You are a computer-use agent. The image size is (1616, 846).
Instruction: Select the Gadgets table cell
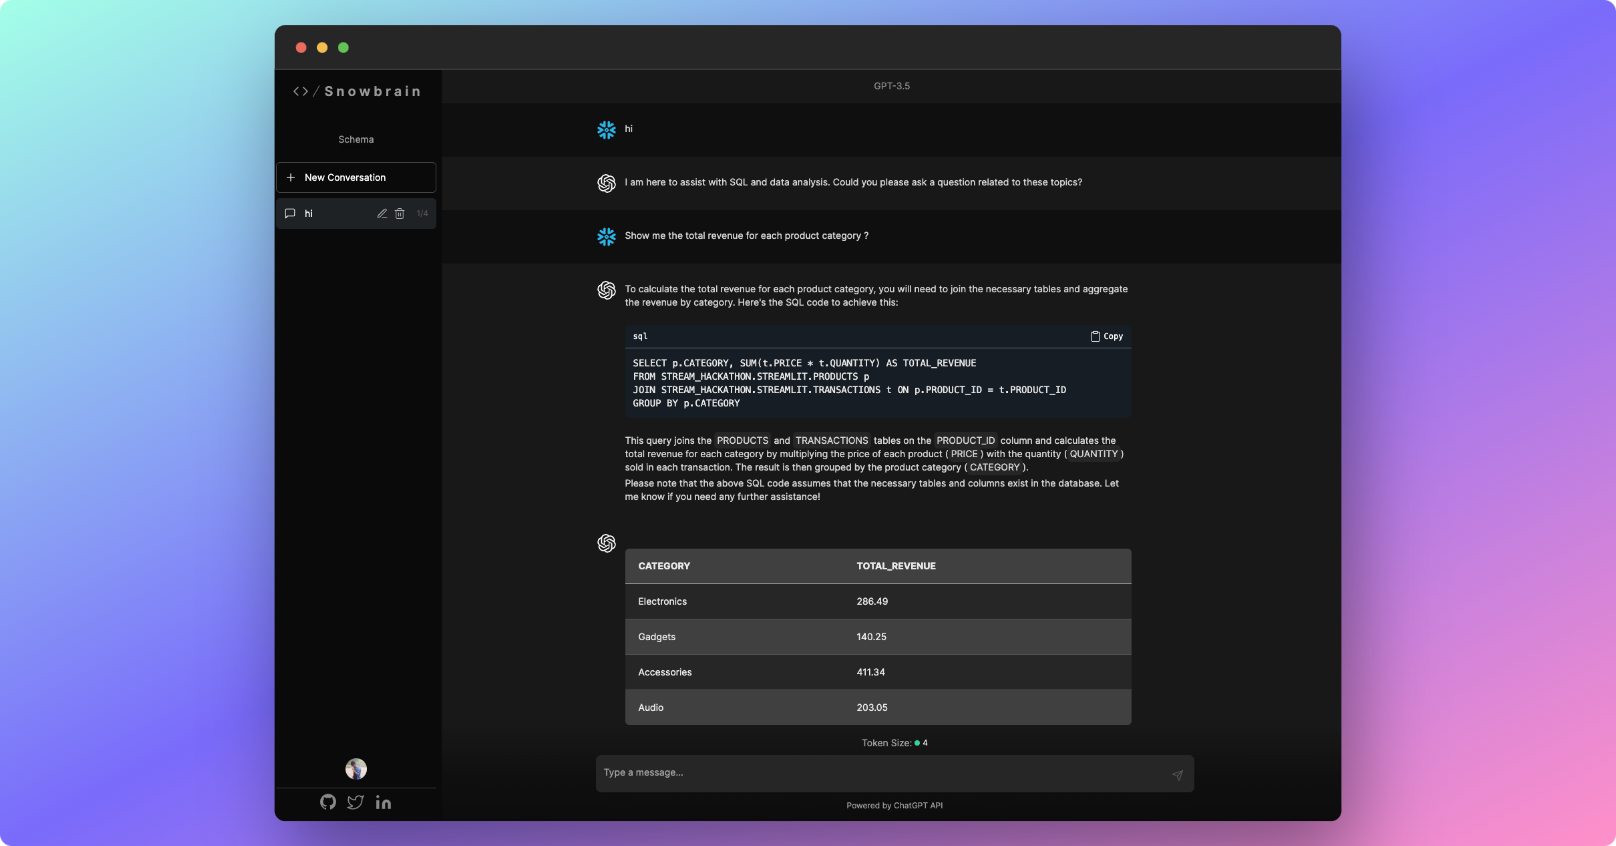[657, 637]
